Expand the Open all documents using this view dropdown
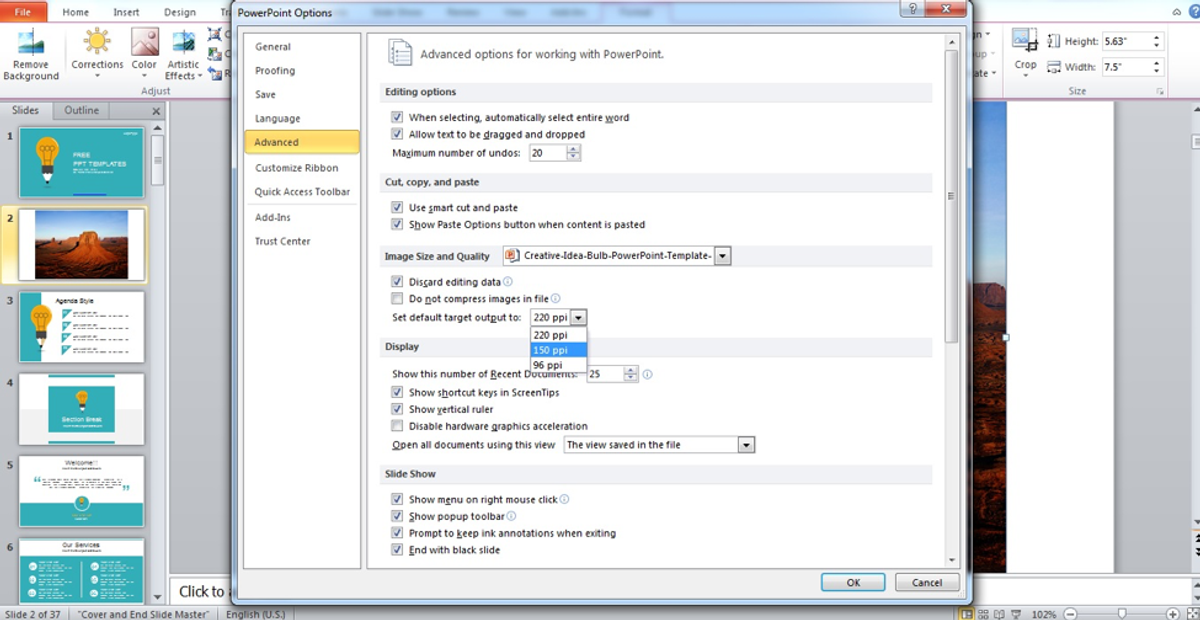Screen dimensions: 1200x620 745,444
